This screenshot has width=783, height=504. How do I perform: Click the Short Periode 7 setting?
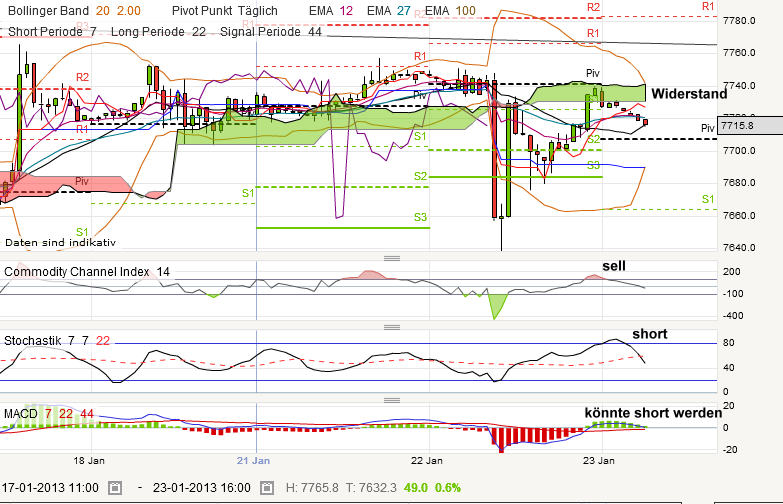52,31
